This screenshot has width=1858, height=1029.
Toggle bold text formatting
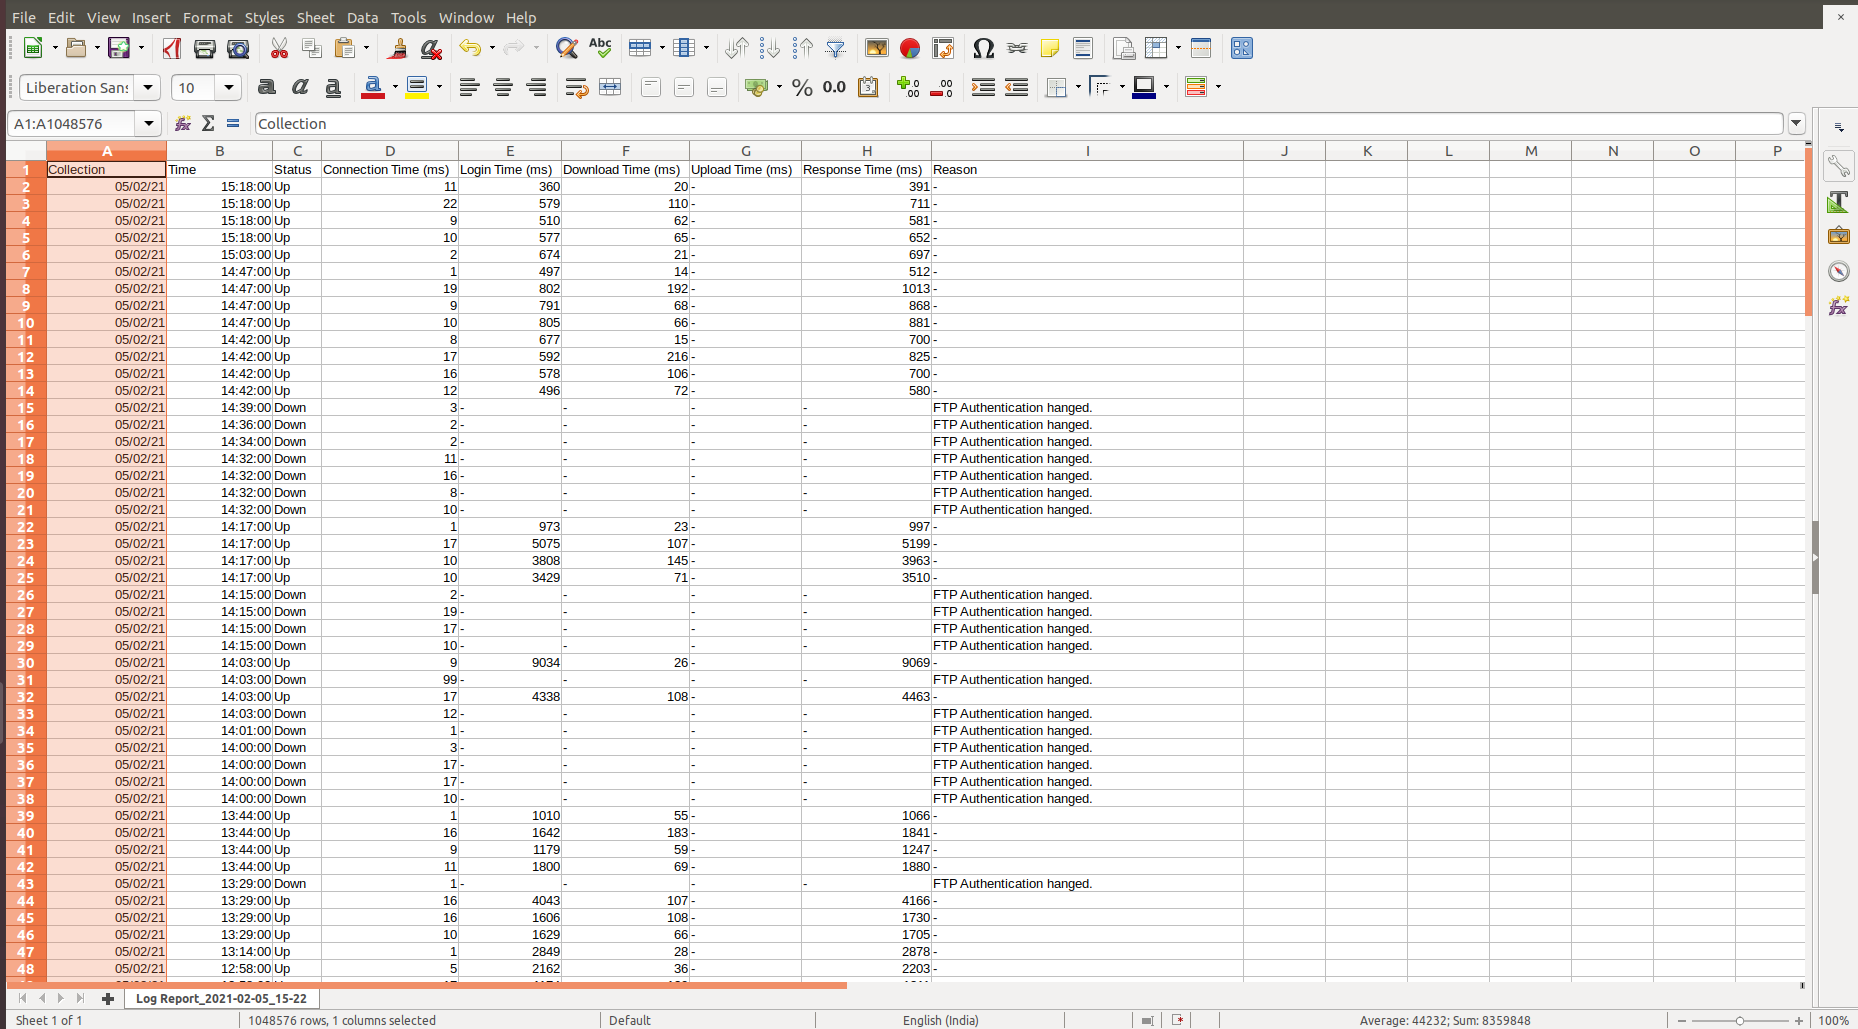(x=266, y=88)
